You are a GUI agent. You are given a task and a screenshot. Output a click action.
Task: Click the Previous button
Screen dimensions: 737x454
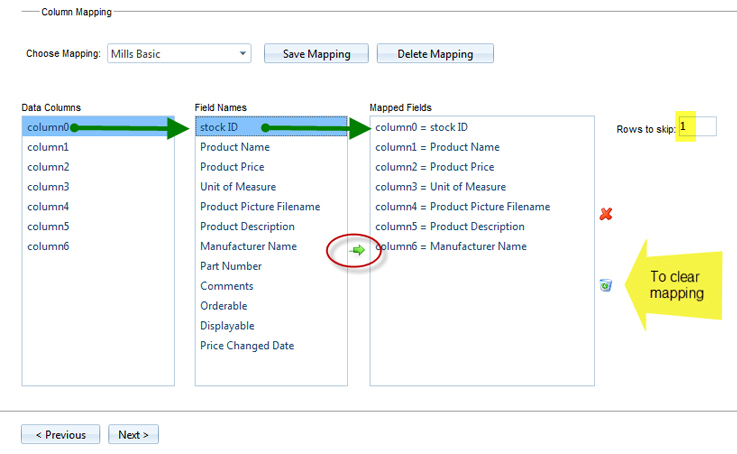[60, 435]
